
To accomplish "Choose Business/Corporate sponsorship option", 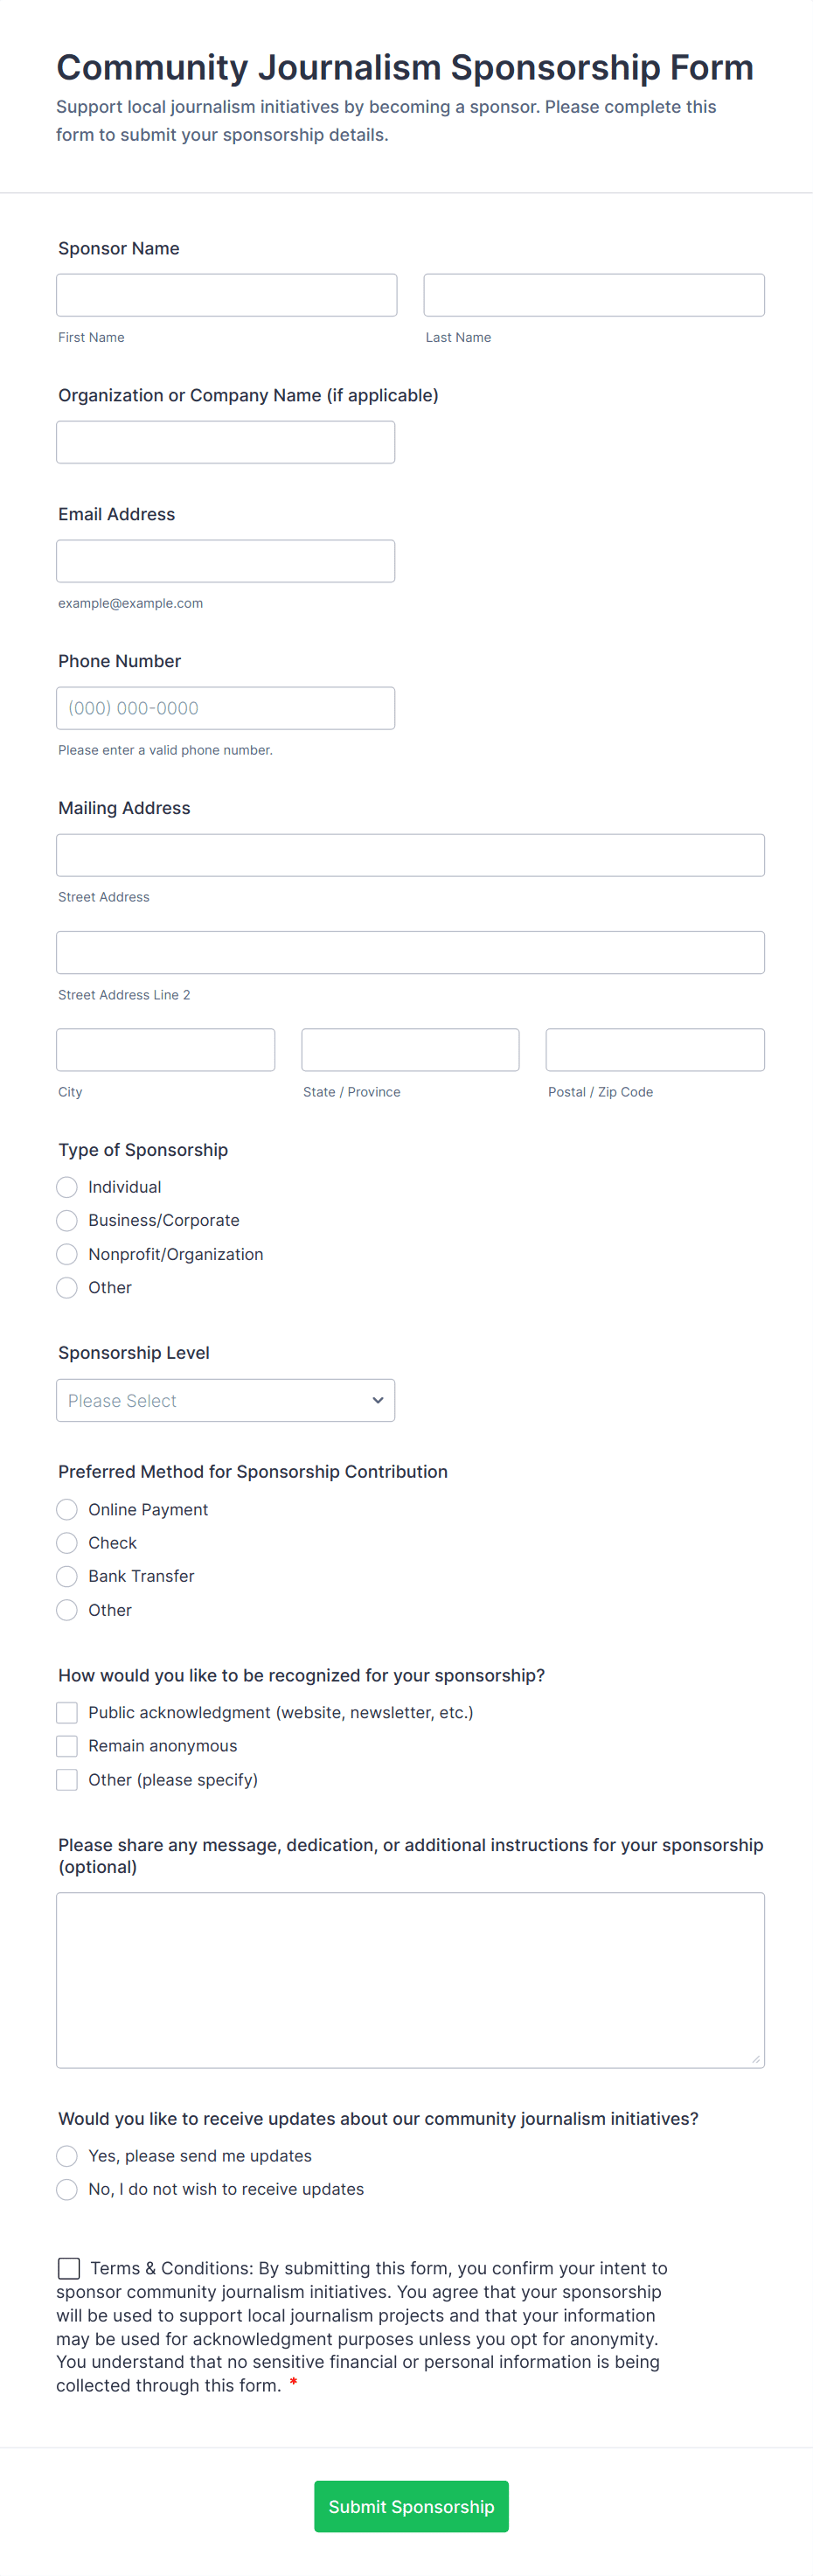I will click(67, 1220).
